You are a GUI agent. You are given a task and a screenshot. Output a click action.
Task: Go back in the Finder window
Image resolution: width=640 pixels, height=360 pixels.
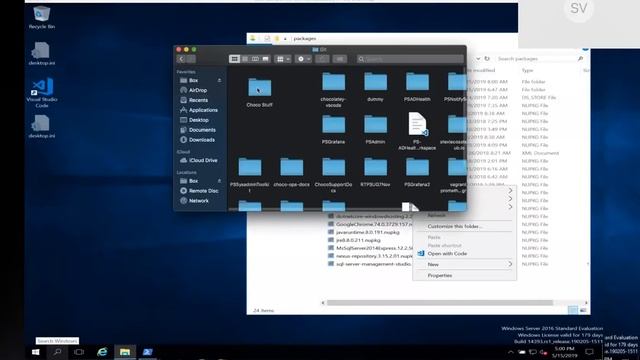(x=181, y=59)
